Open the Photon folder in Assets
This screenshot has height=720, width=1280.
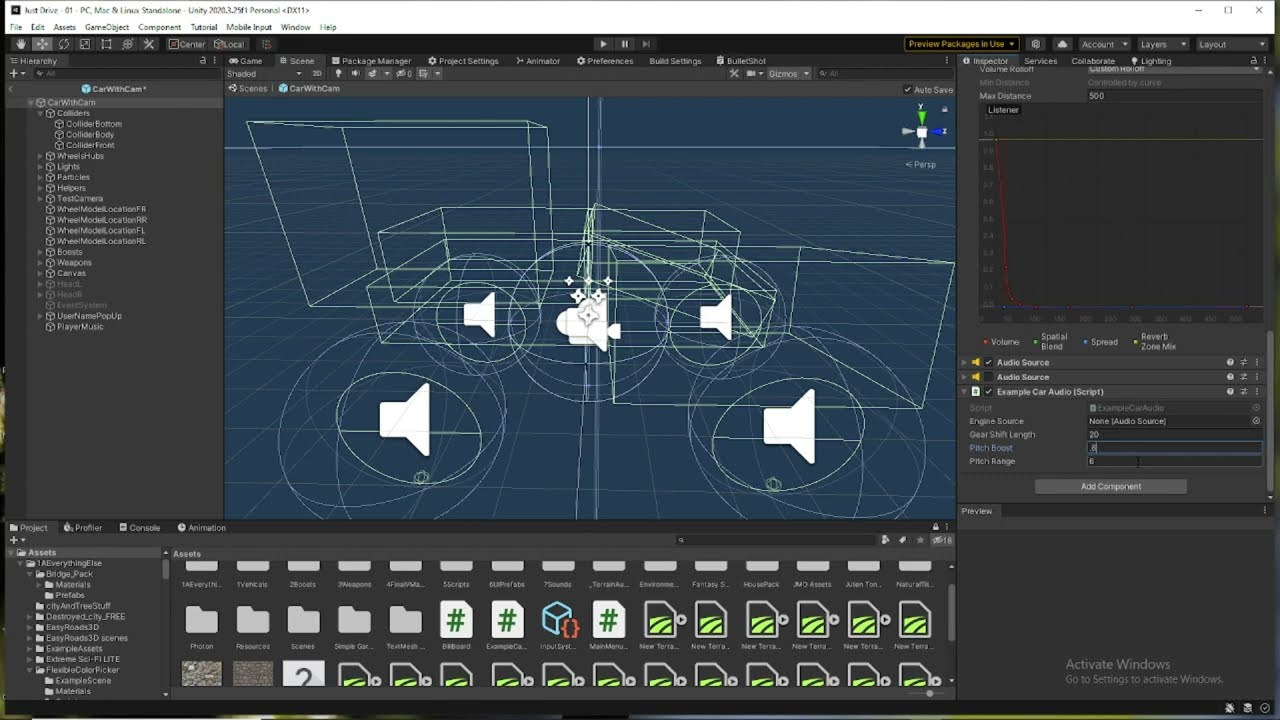202,627
